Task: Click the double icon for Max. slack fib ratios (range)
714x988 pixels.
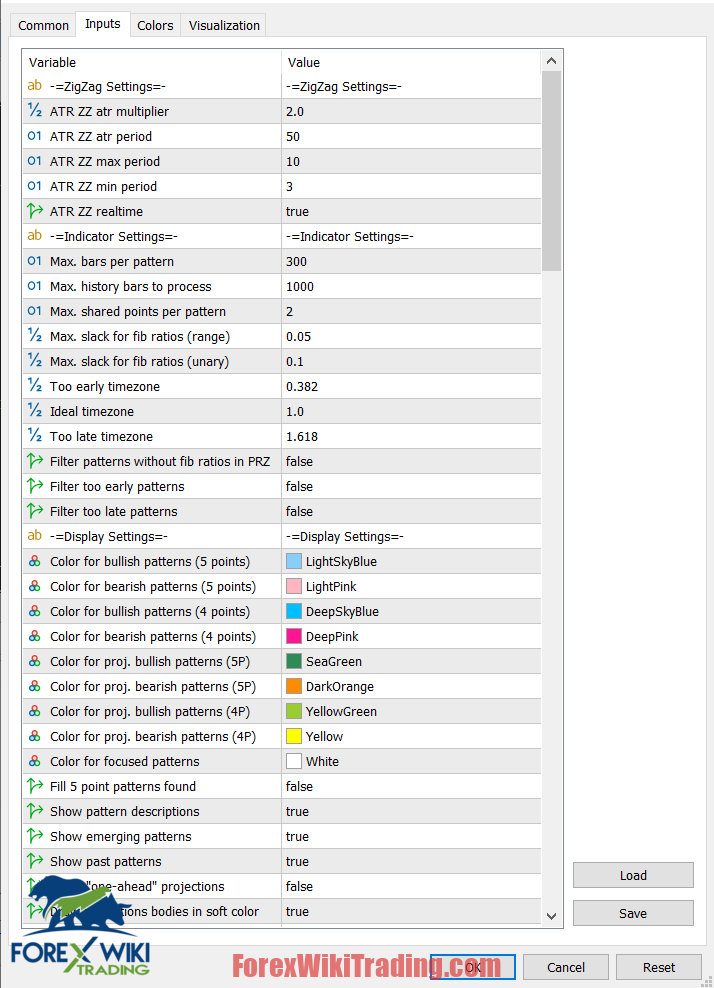Action: pos(35,335)
